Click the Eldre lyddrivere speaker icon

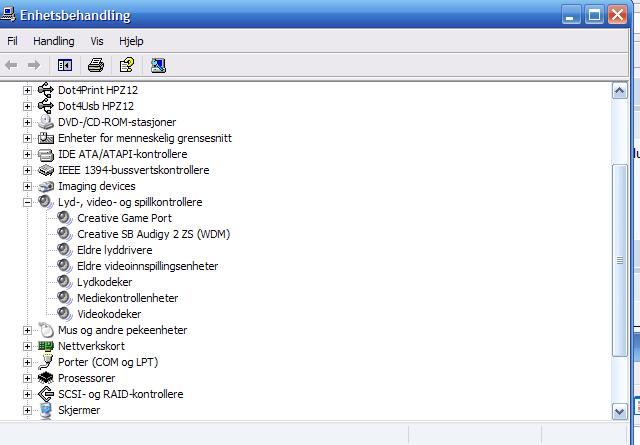64,250
